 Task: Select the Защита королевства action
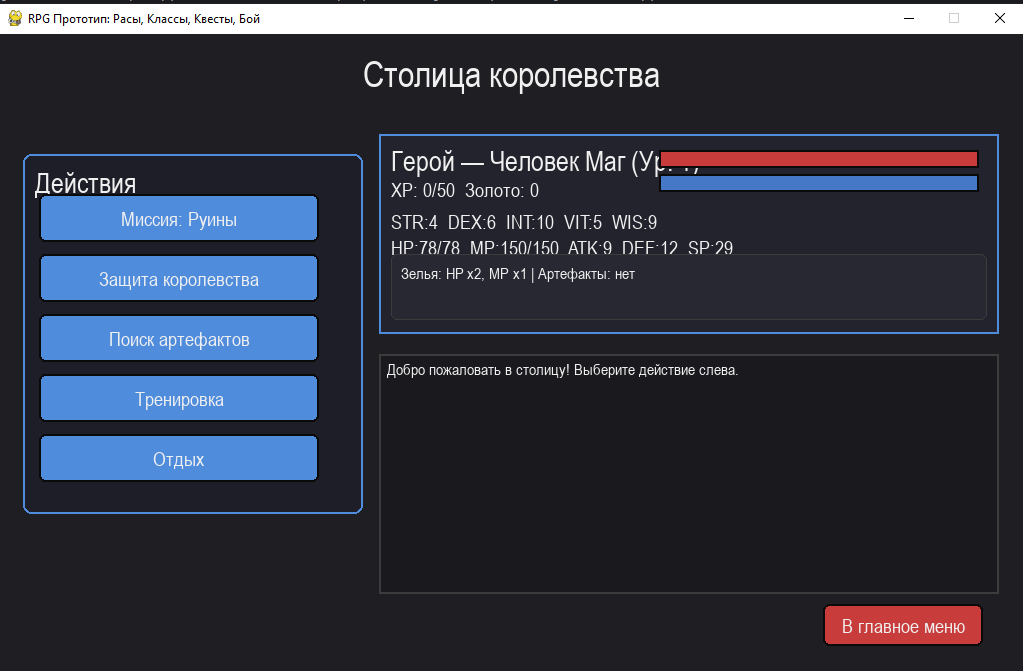coord(178,278)
